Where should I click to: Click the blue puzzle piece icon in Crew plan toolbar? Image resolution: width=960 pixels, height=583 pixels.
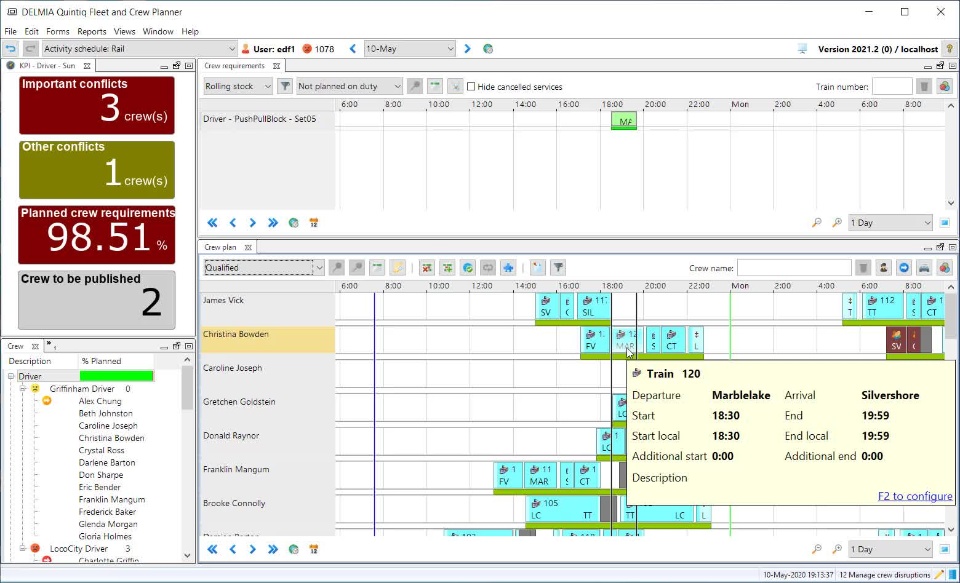pos(508,268)
